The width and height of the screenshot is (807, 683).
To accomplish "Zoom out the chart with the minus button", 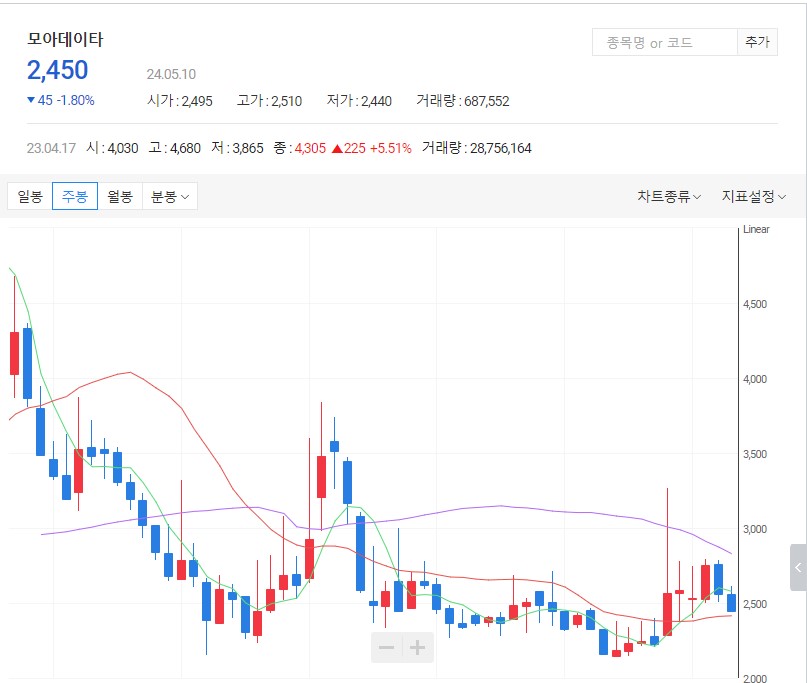I will (386, 648).
